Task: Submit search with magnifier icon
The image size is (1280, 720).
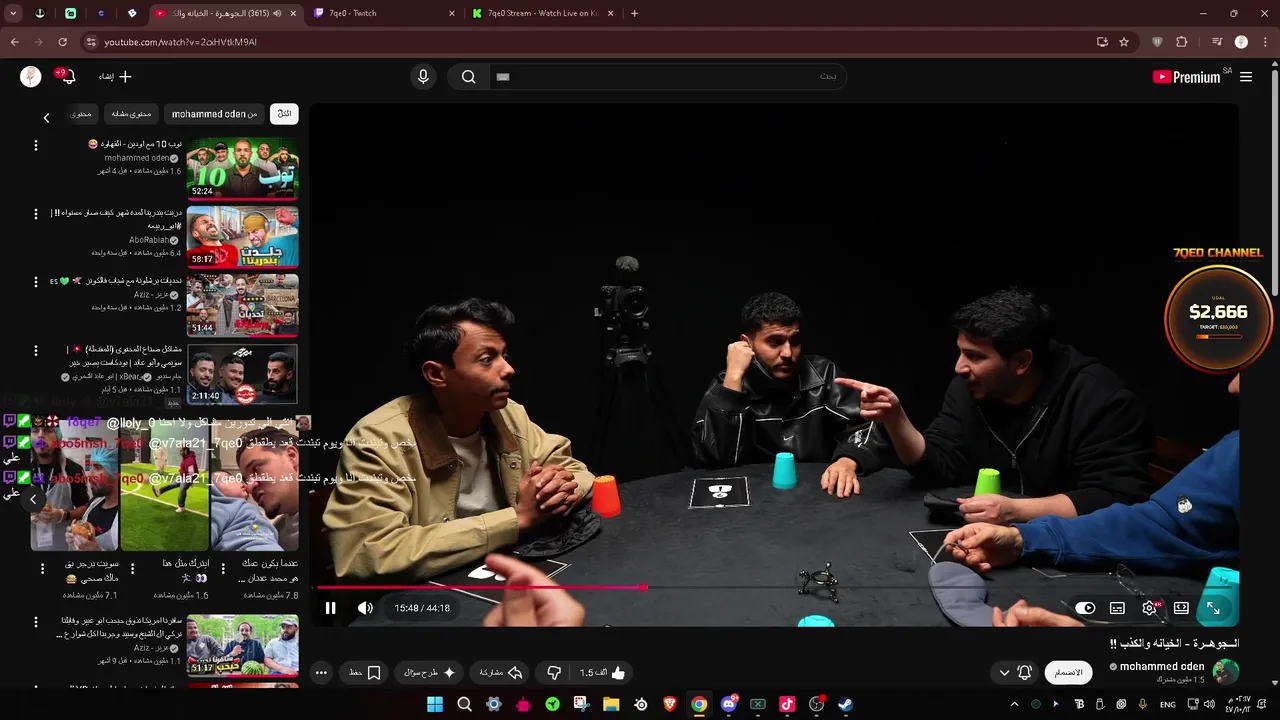Action: (x=468, y=77)
